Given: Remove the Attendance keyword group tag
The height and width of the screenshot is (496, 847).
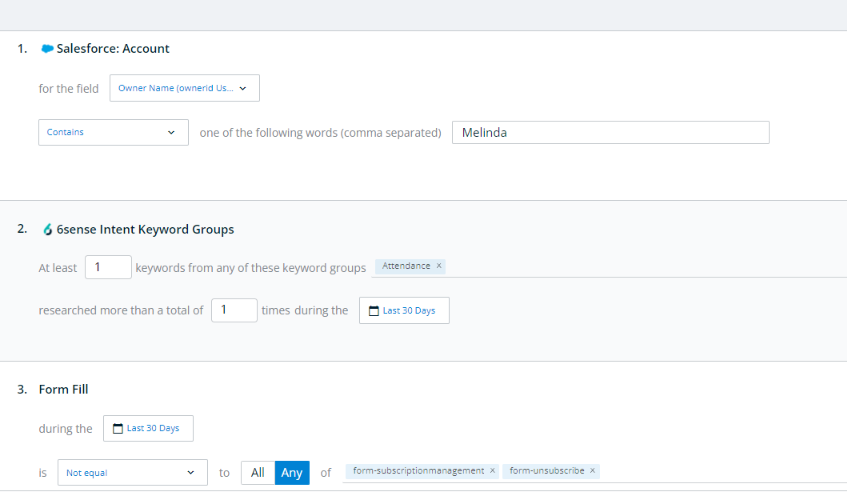Looking at the screenshot, I should coord(439,266).
